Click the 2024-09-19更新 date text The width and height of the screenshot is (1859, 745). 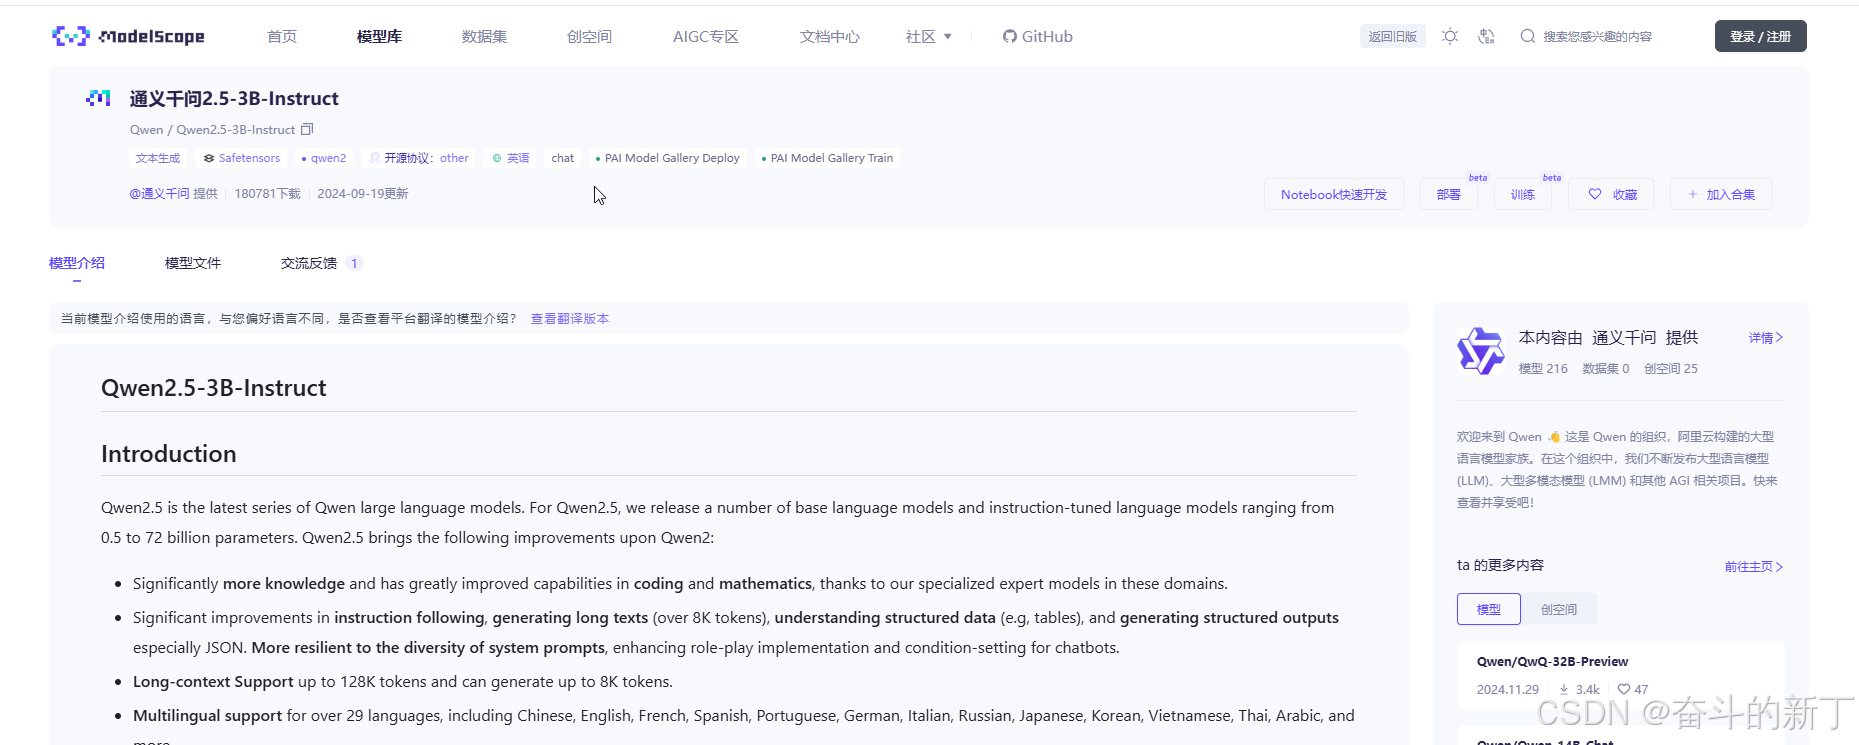pos(363,194)
